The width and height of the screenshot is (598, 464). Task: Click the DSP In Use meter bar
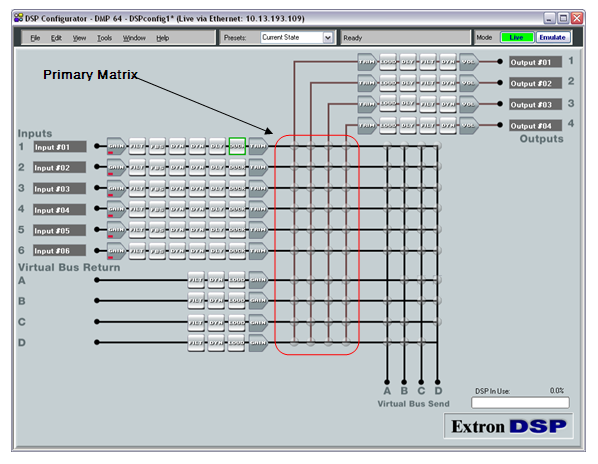pos(520,403)
